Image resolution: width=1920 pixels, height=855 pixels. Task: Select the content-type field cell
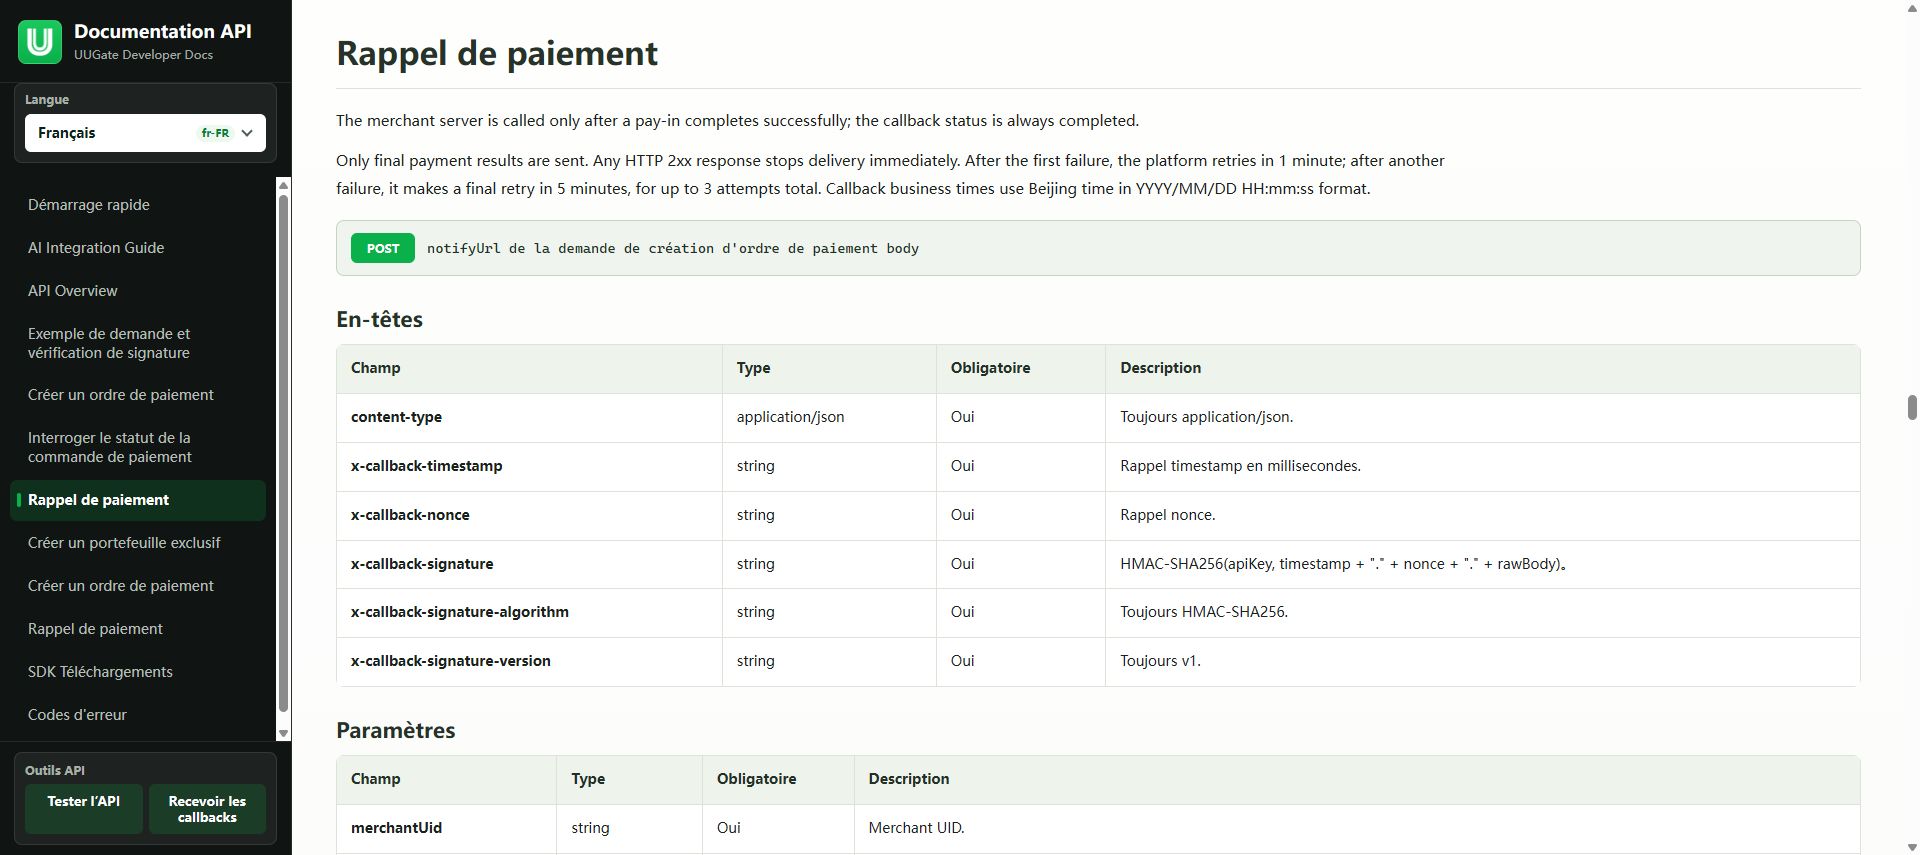tap(530, 417)
